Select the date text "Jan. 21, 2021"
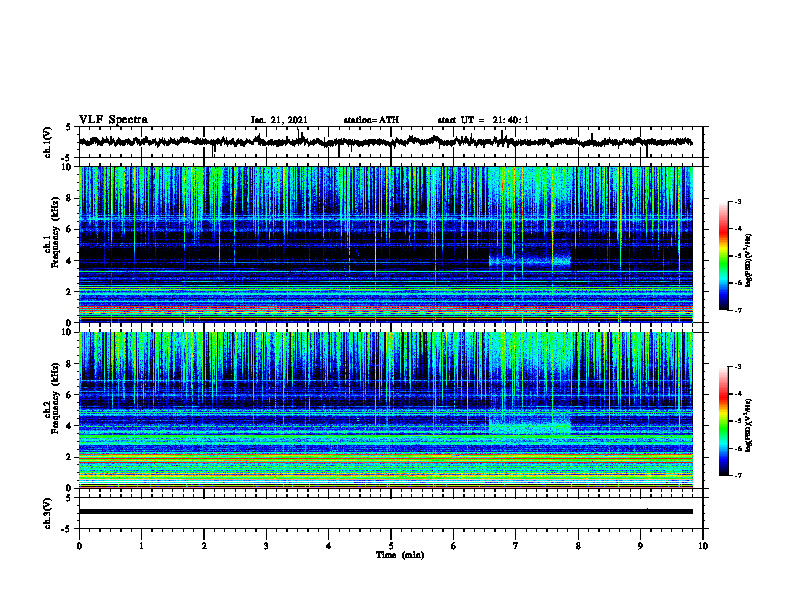The width and height of the screenshot is (792, 612). pos(279,120)
